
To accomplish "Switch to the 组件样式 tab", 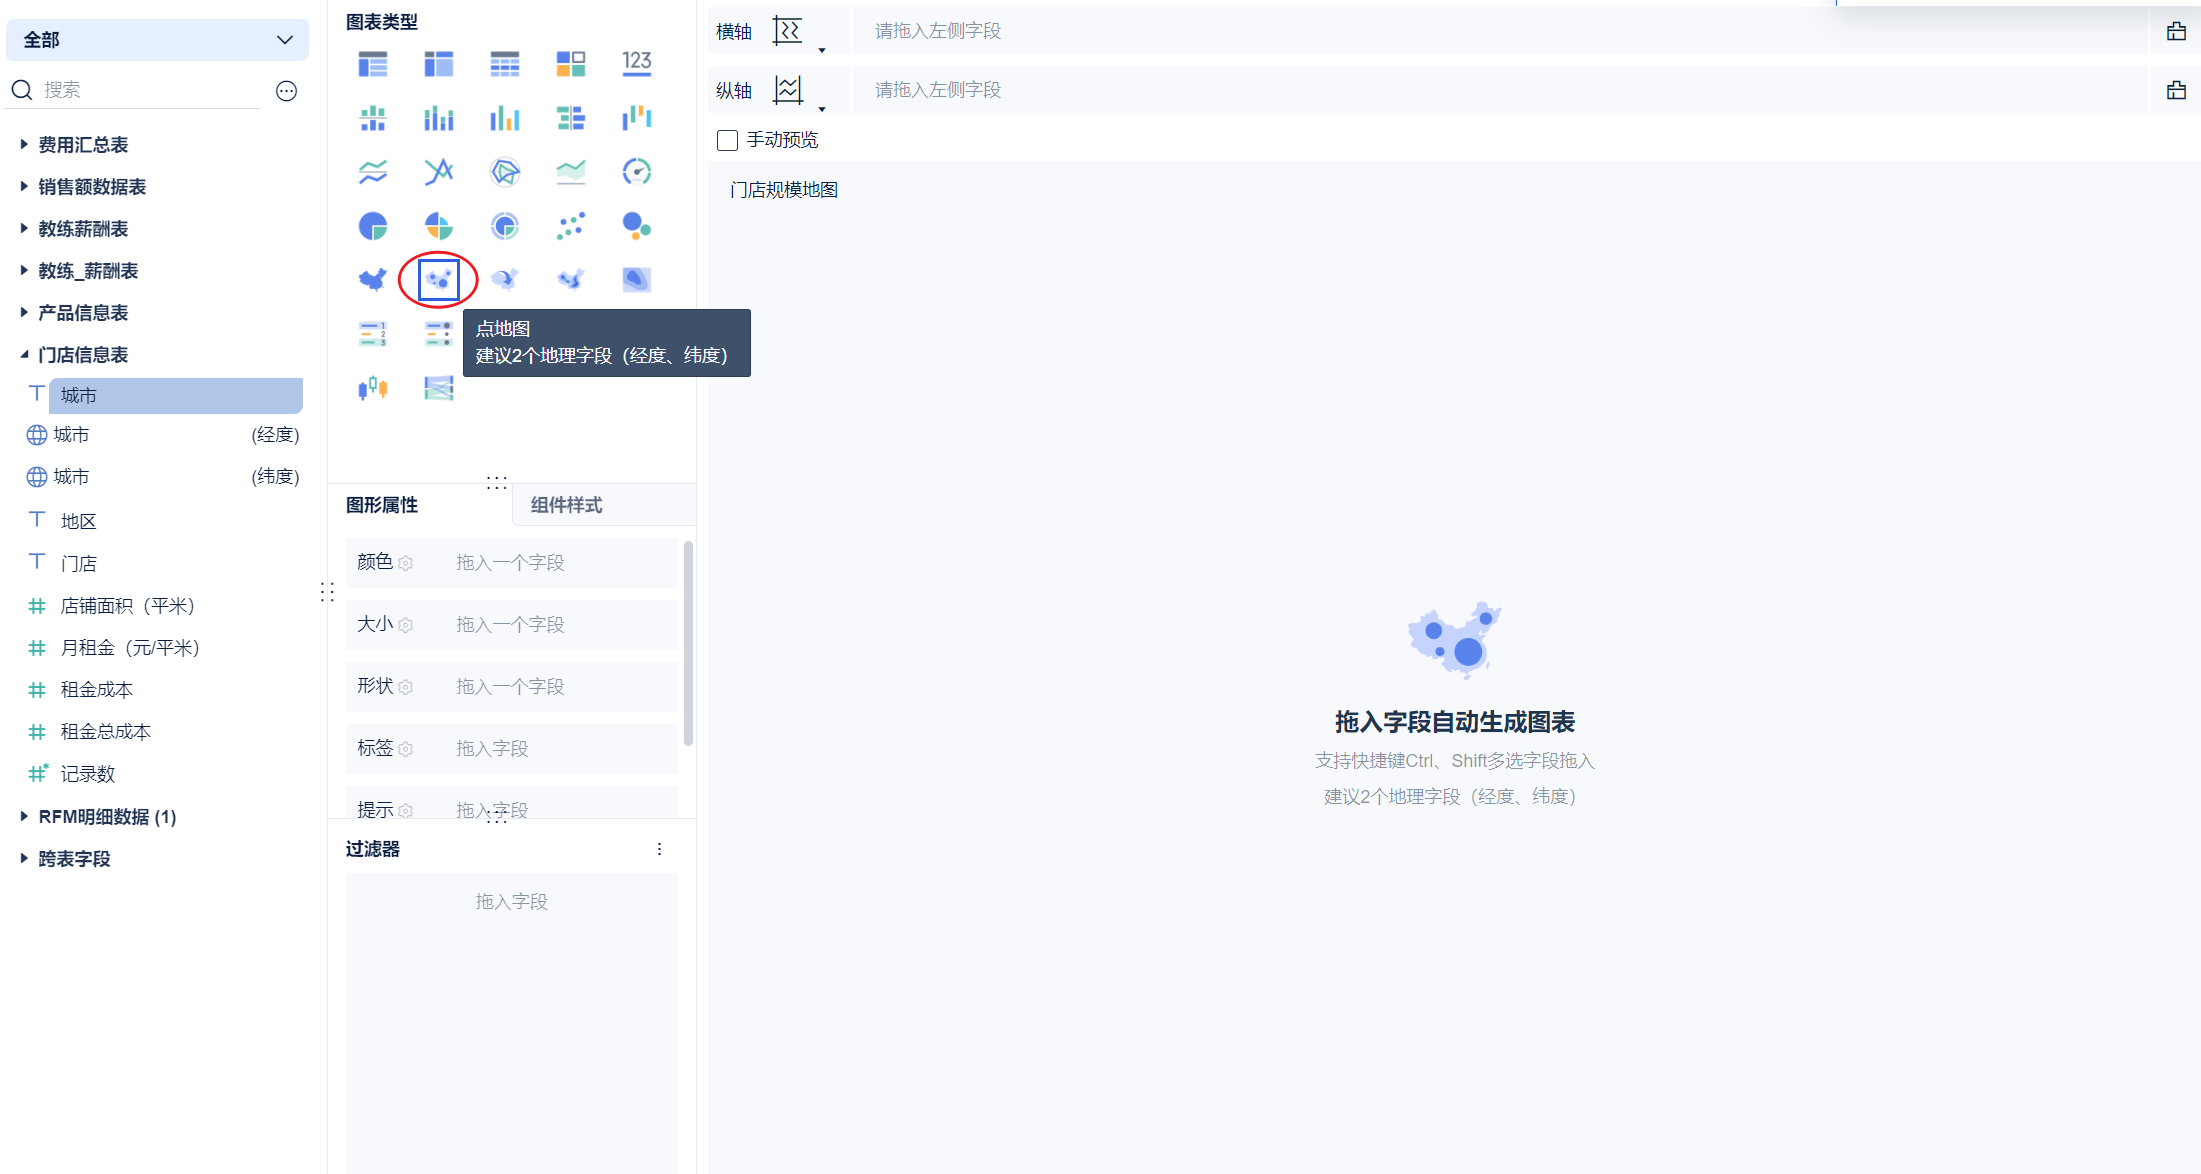I will (566, 505).
